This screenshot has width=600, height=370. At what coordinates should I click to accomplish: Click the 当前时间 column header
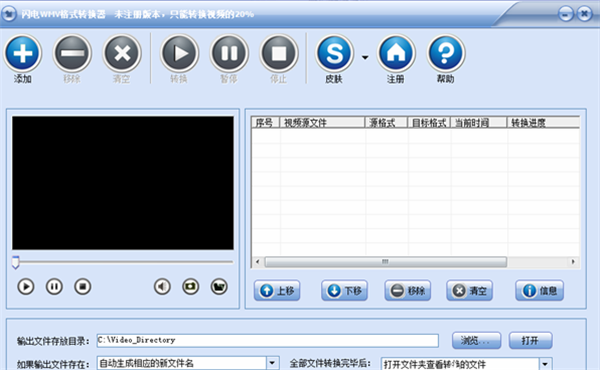(x=478, y=123)
